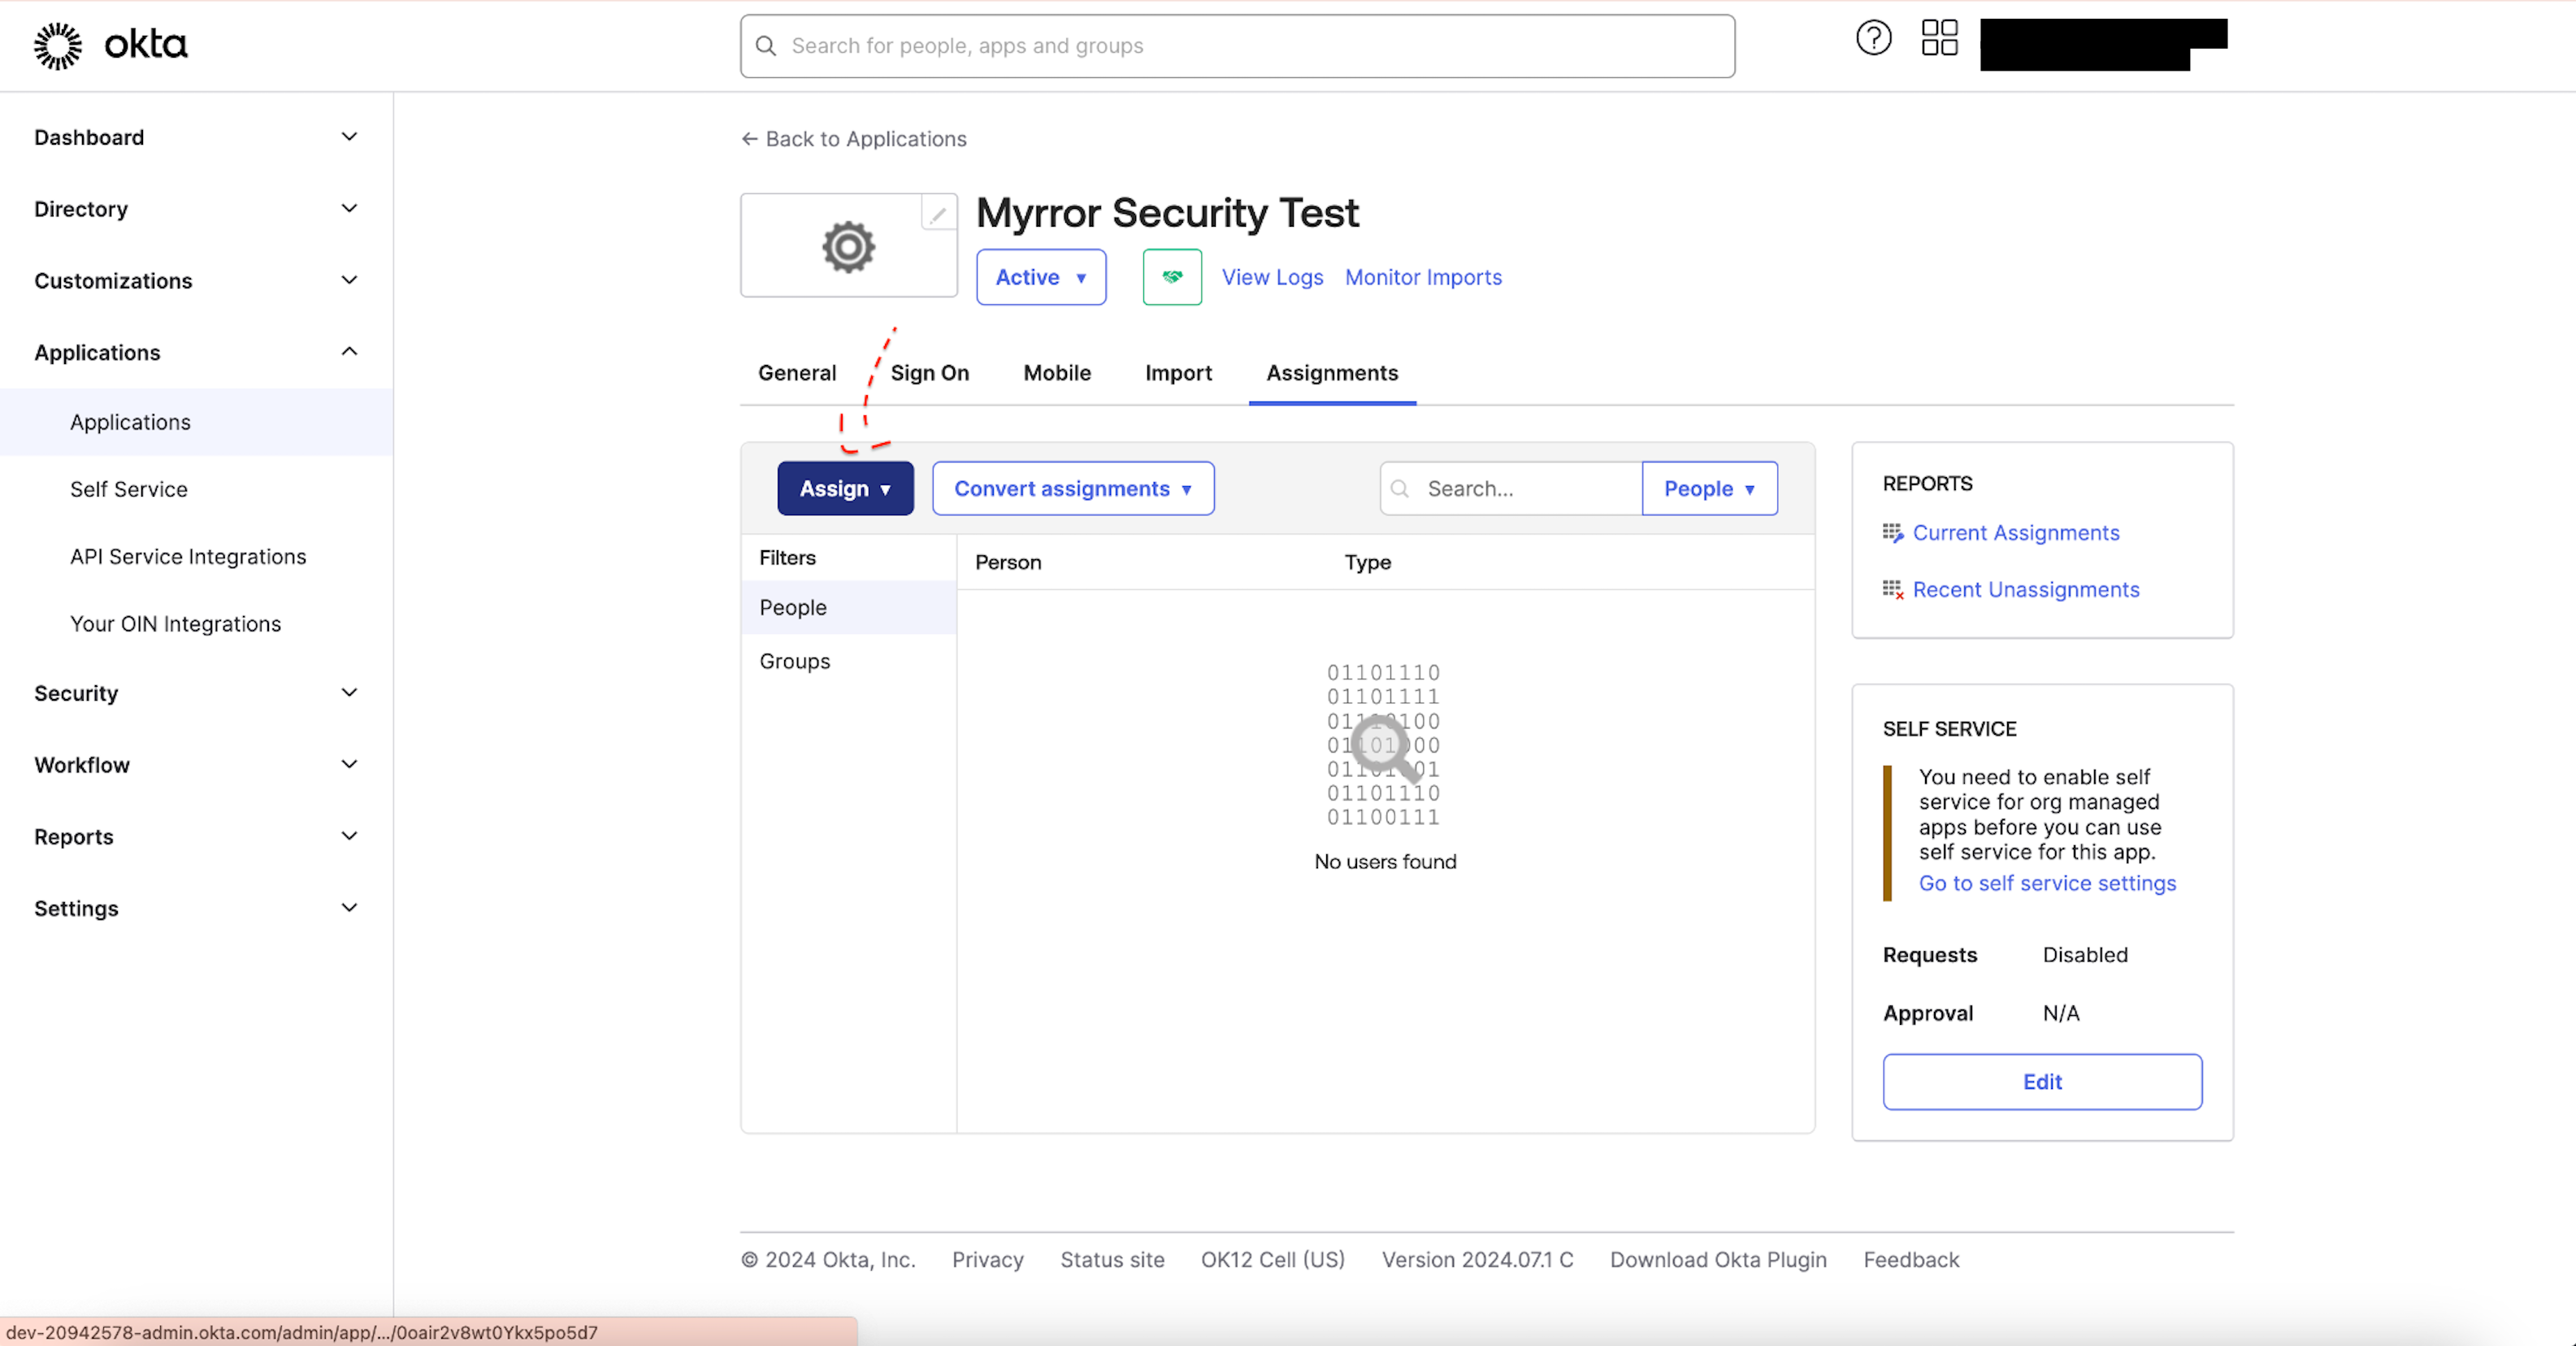Image resolution: width=2576 pixels, height=1346 pixels.
Task: Click back arrow next to Back to Applications
Action: (x=749, y=139)
